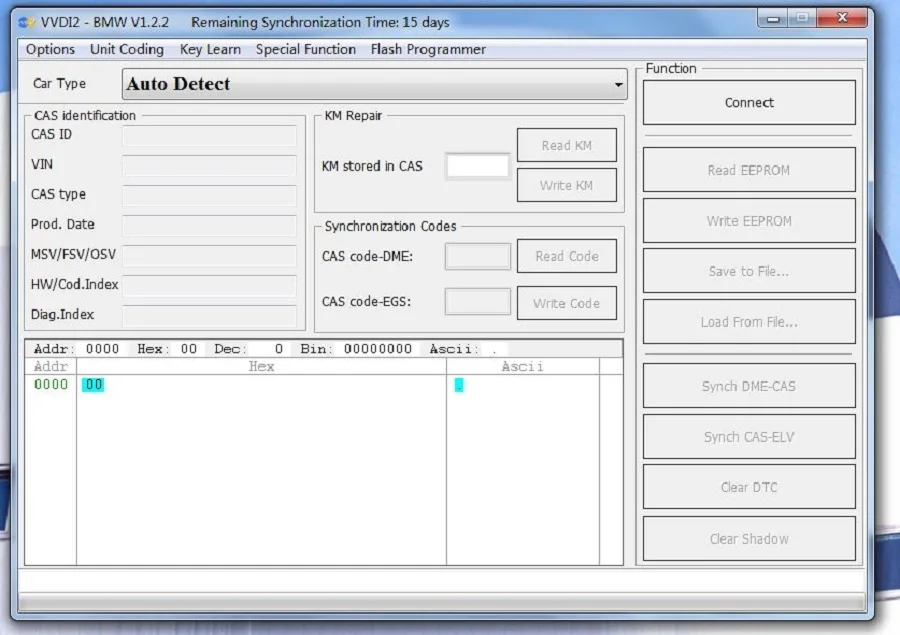Click the MSV/FSV/OSV field
900x635 pixels.
pos(209,255)
